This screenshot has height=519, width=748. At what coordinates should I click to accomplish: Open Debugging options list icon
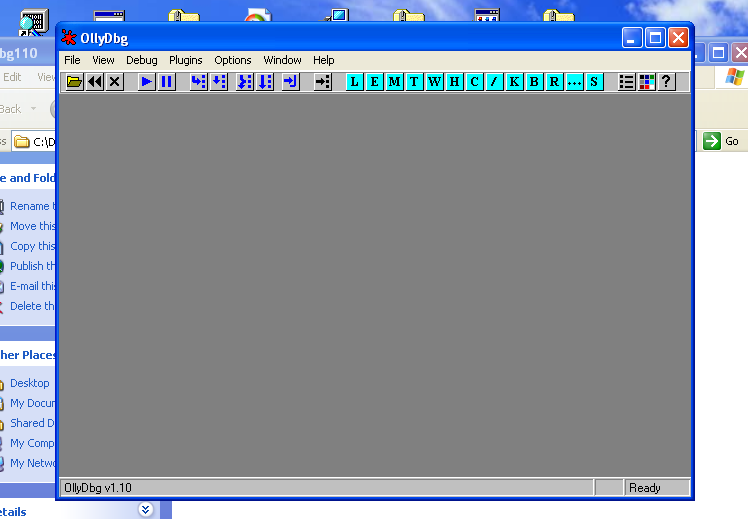point(626,82)
